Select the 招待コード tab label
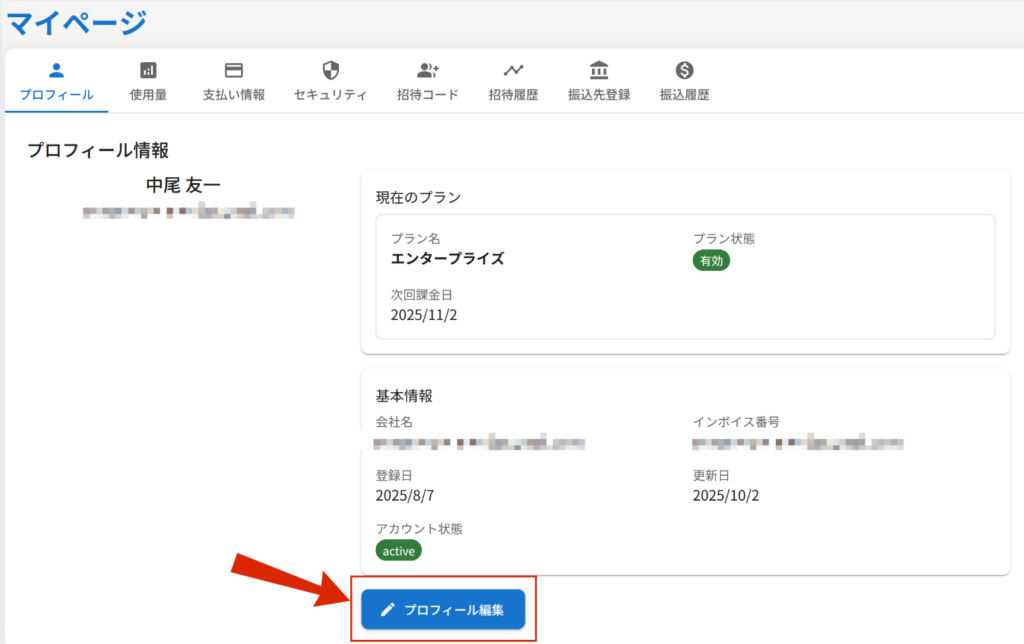The width and height of the screenshot is (1024, 644). (x=428, y=96)
